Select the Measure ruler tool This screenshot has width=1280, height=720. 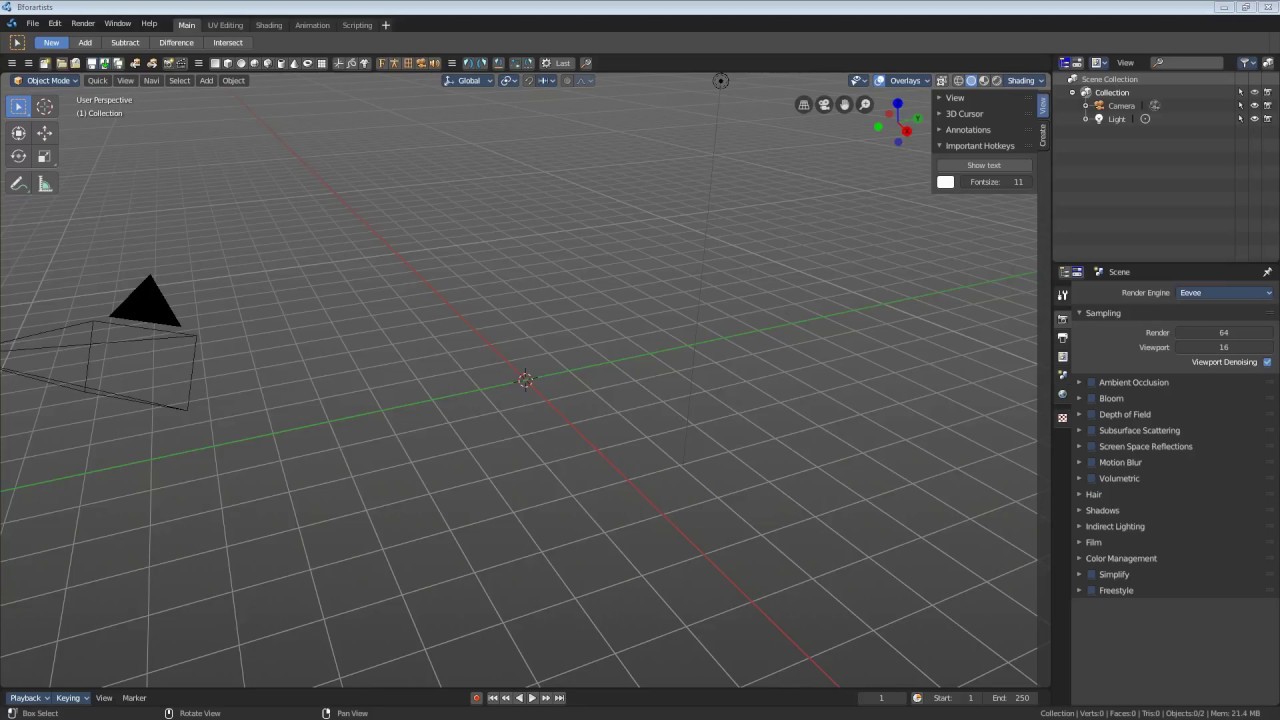click(45, 184)
